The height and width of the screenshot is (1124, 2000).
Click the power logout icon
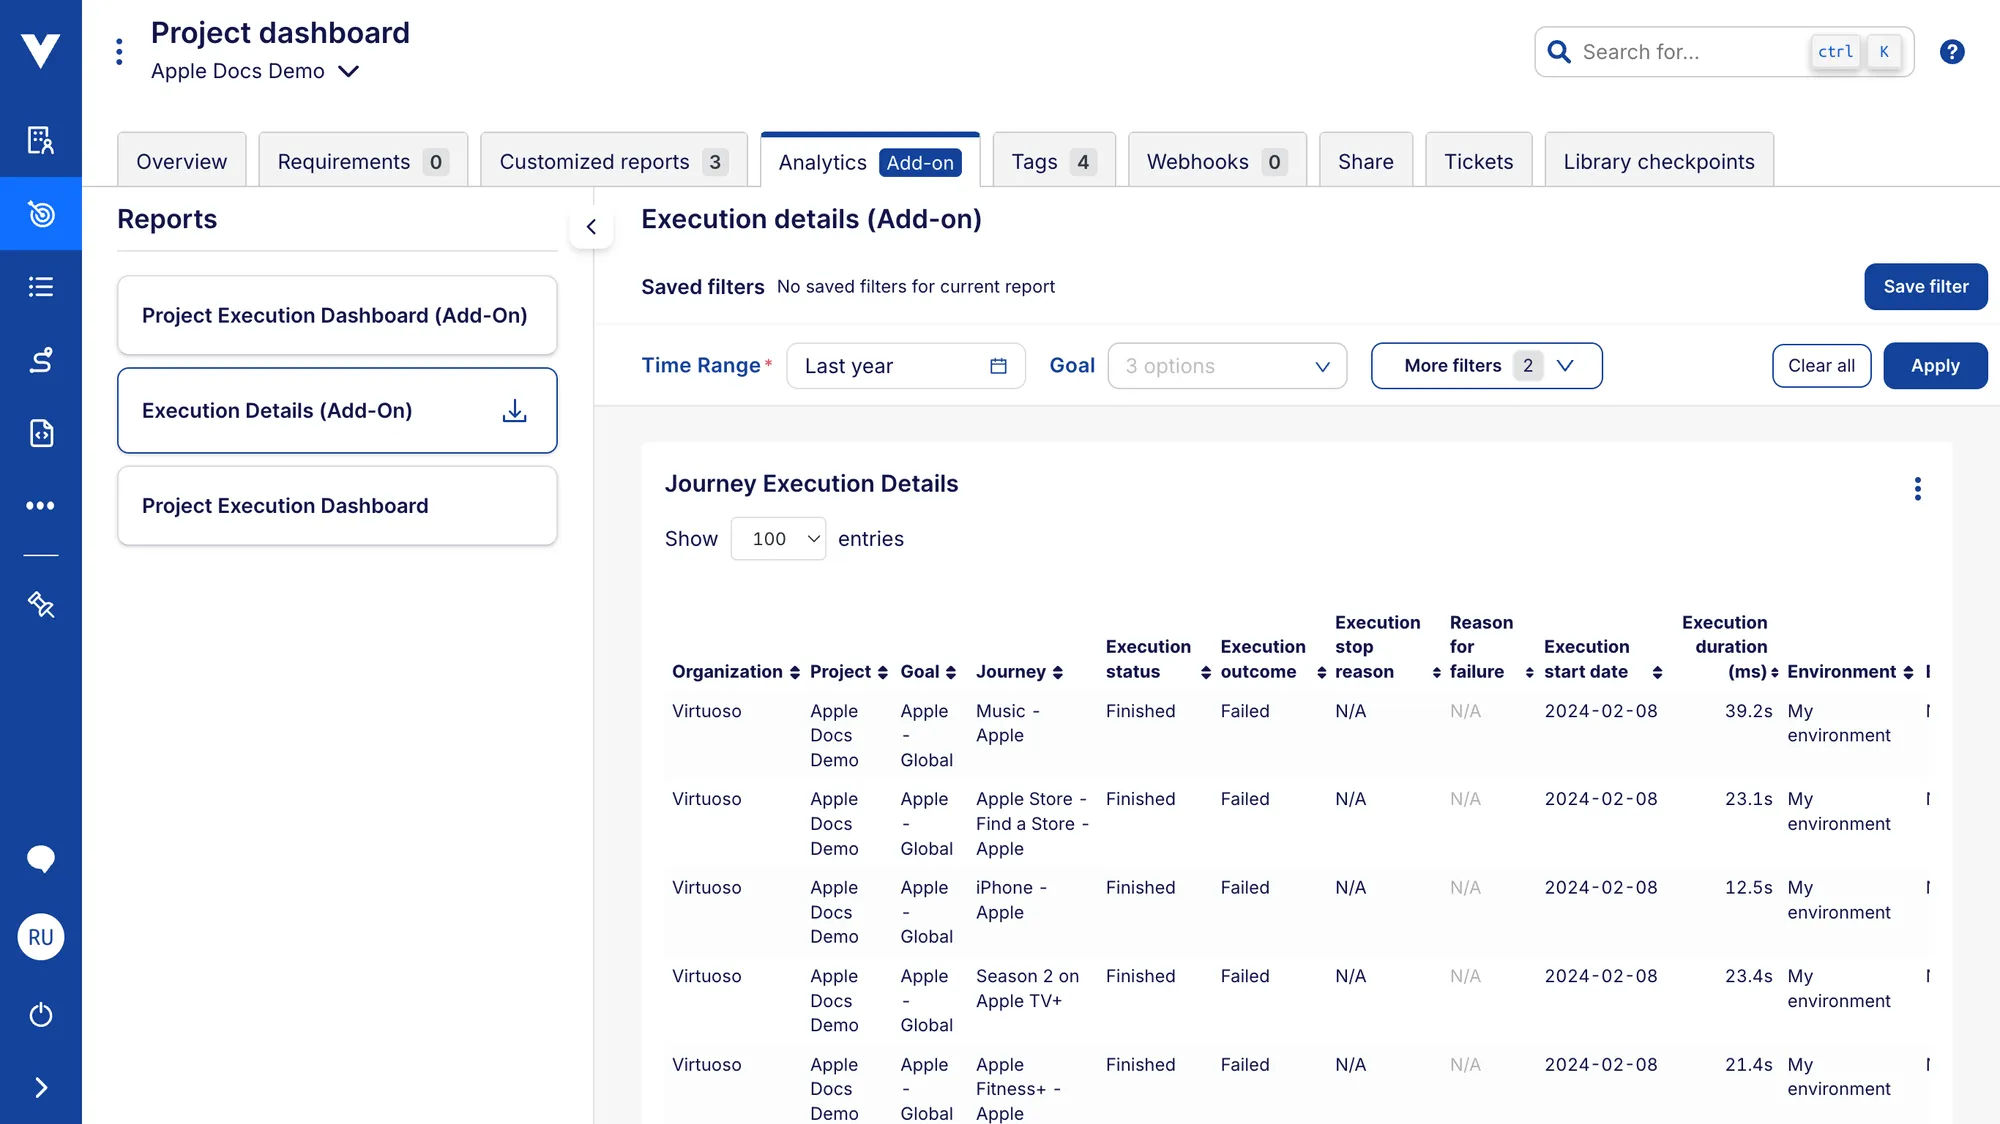coord(40,1015)
